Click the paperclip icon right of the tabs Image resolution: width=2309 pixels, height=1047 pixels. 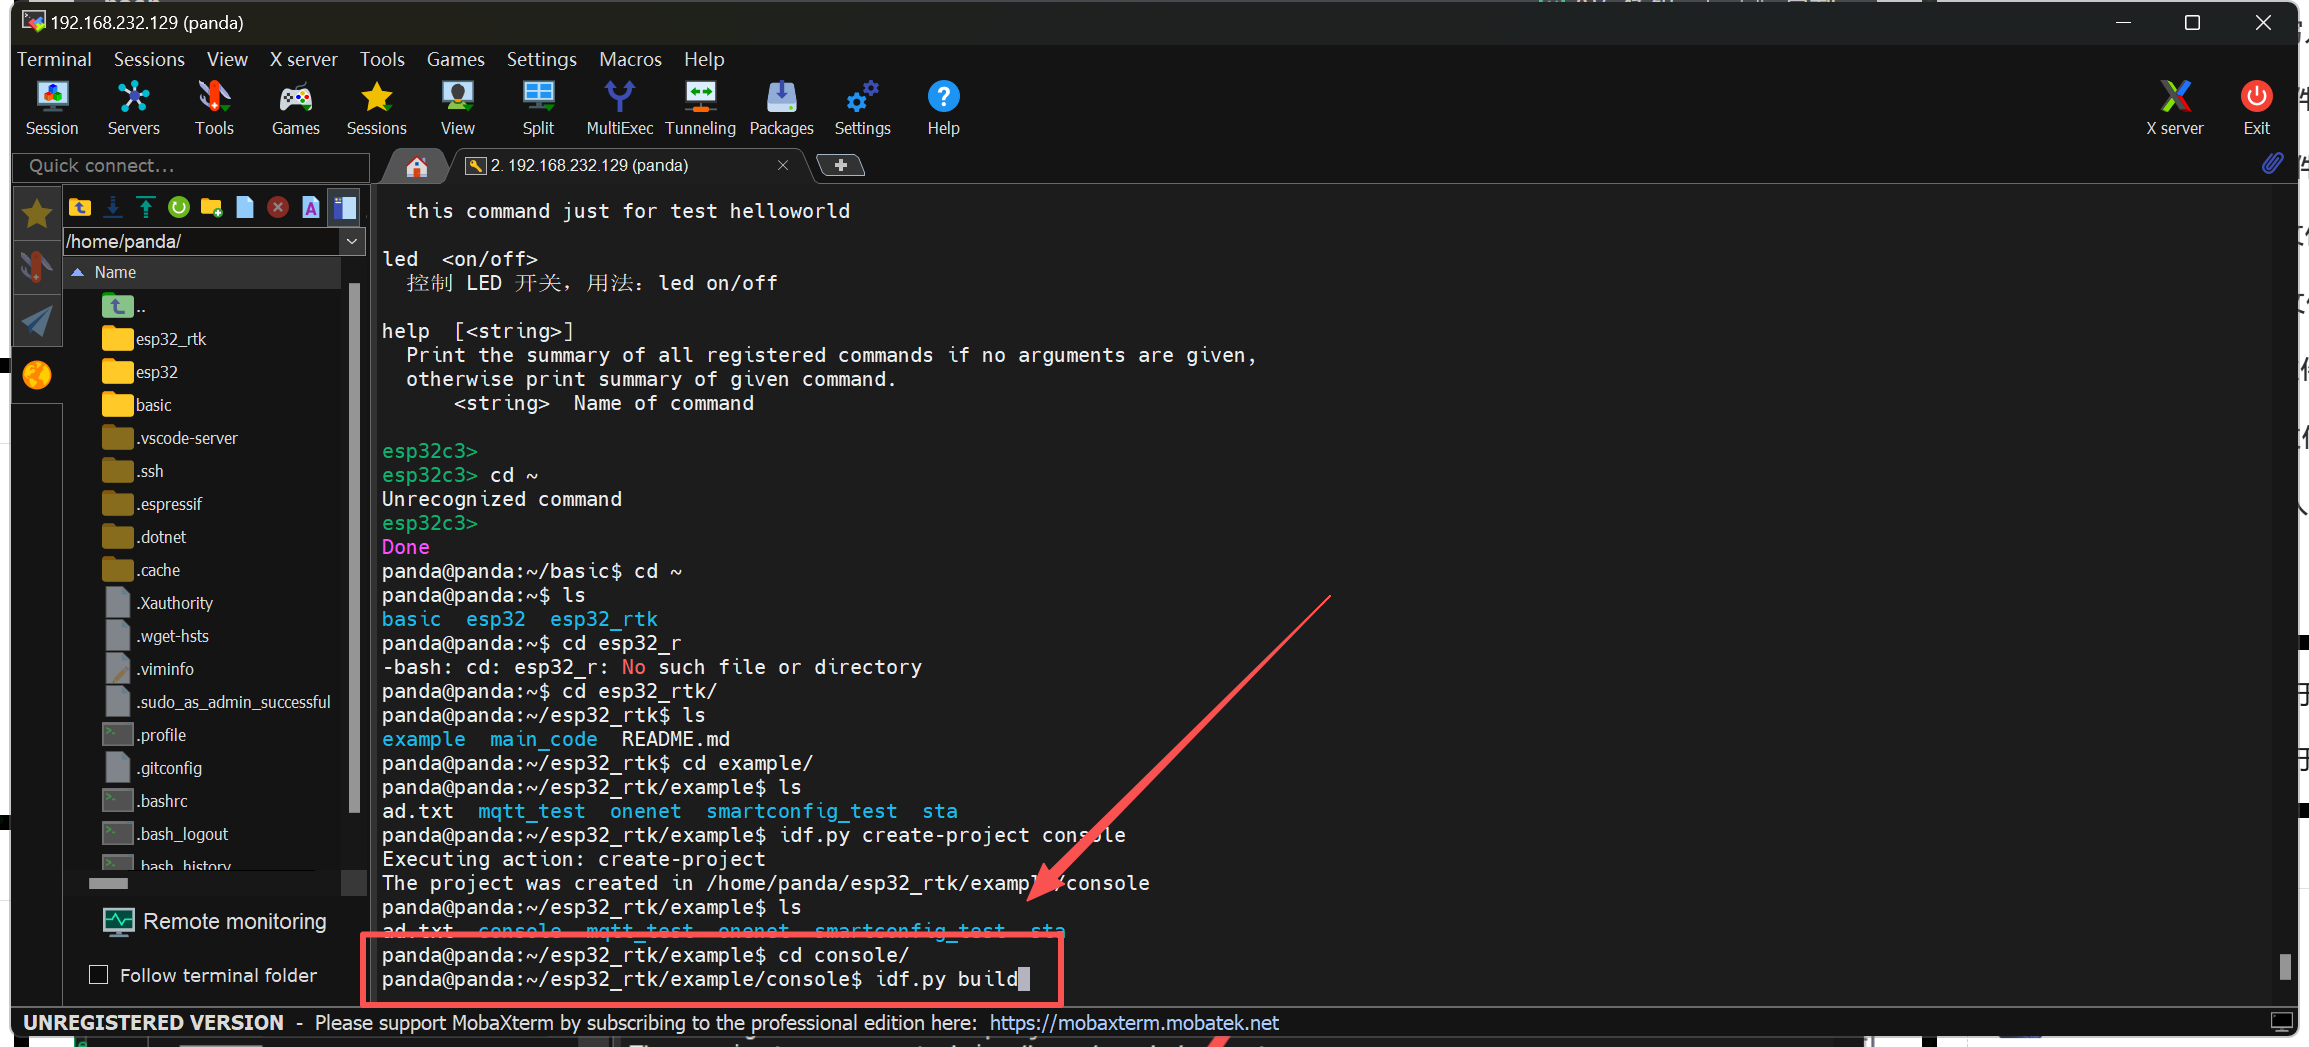tap(2272, 163)
